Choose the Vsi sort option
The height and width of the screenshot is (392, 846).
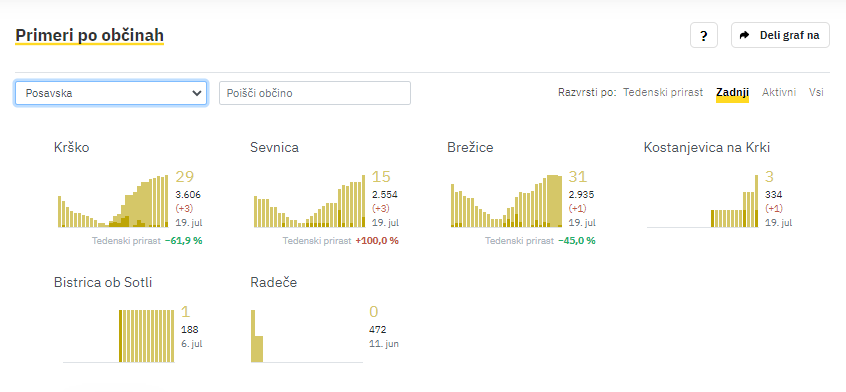pos(816,93)
